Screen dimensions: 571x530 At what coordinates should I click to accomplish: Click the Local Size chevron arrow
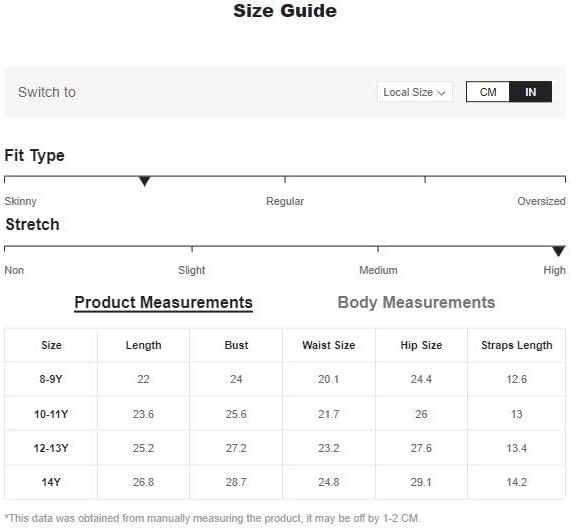pos(441,93)
